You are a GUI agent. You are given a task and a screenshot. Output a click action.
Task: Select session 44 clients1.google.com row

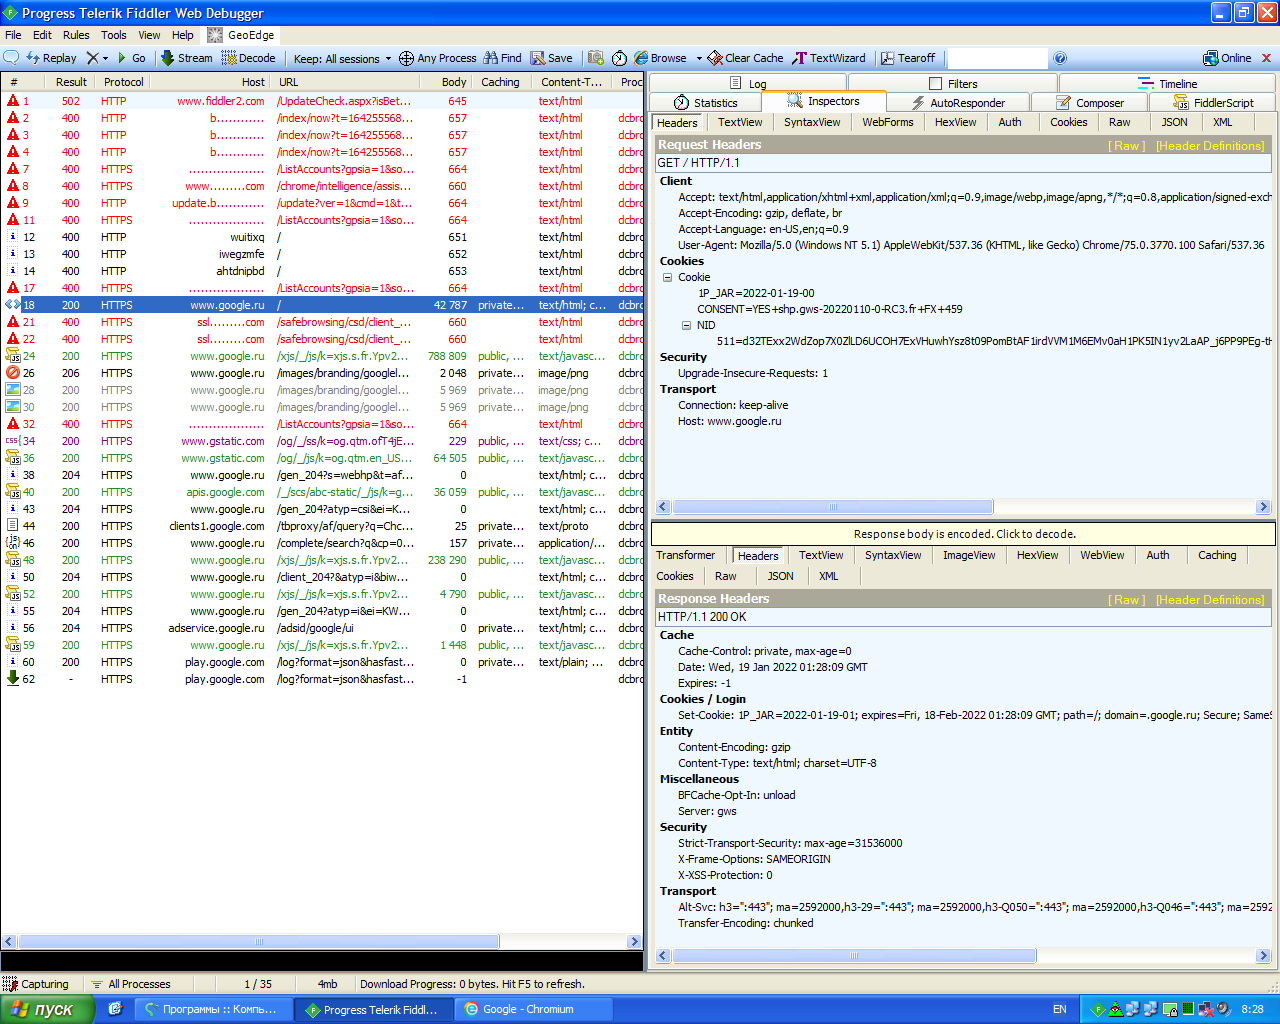(x=322, y=526)
